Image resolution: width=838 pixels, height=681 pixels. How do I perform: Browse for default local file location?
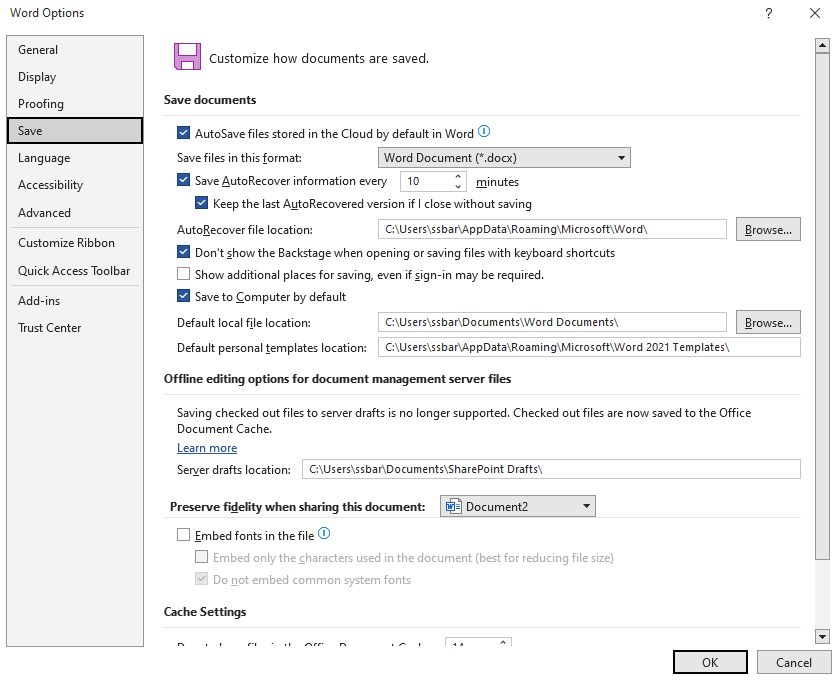coord(768,322)
